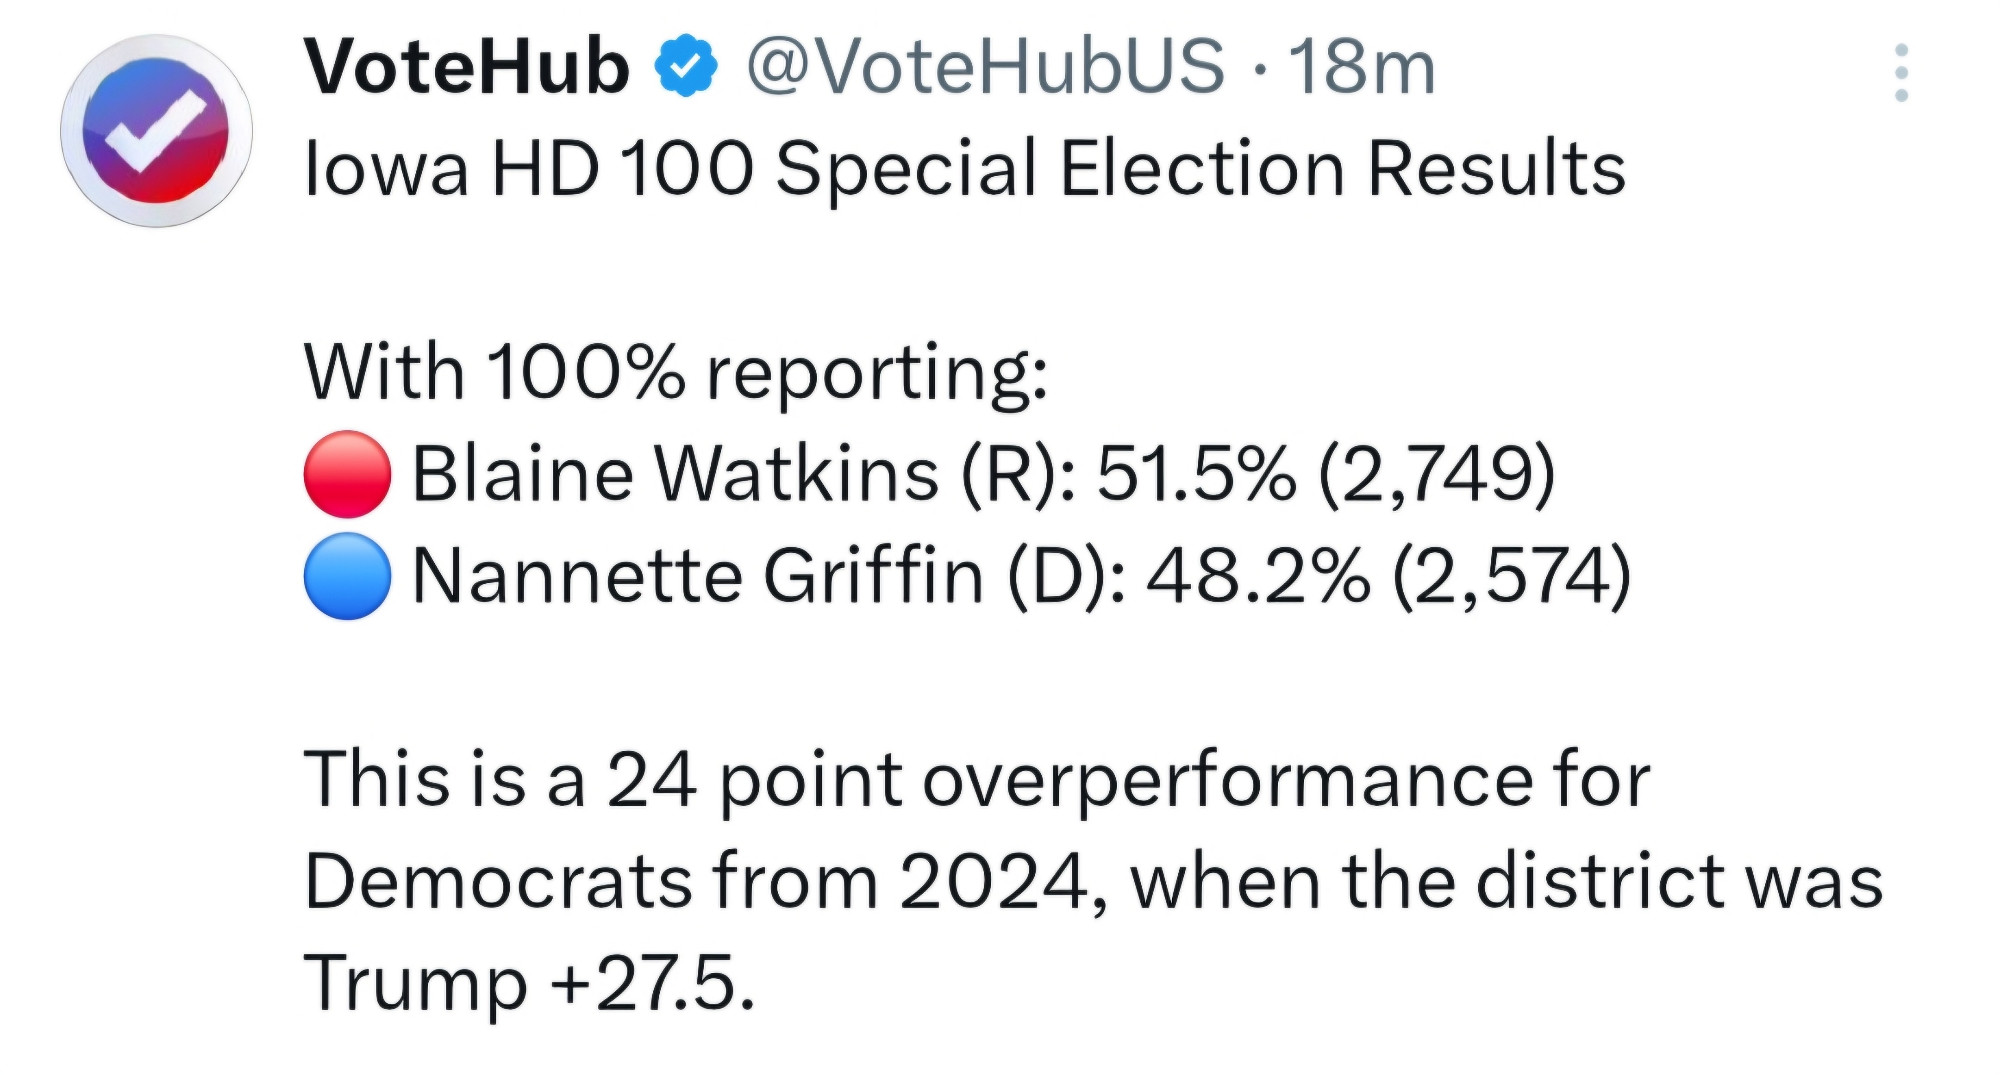Click the word Special Election Results
This screenshot has height=1075, width=2000.
click(1201, 168)
